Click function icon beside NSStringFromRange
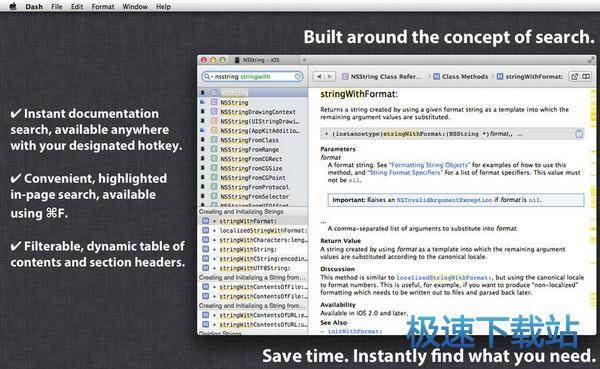 tap(214, 149)
